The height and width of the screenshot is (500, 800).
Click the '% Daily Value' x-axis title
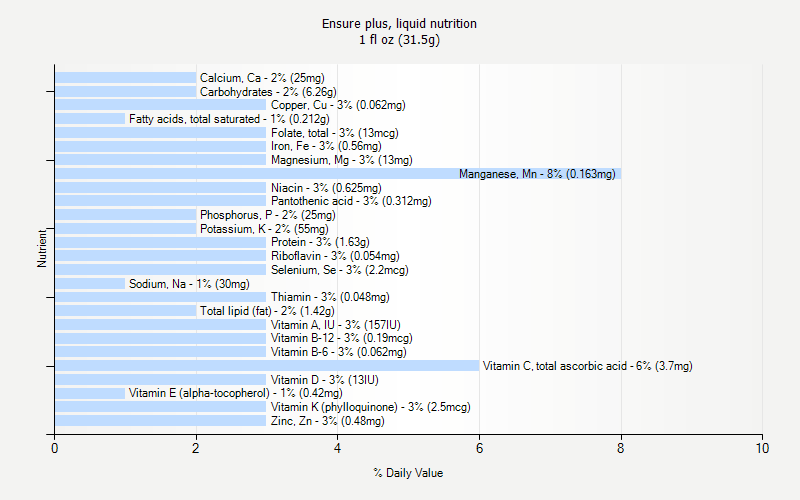[408, 473]
